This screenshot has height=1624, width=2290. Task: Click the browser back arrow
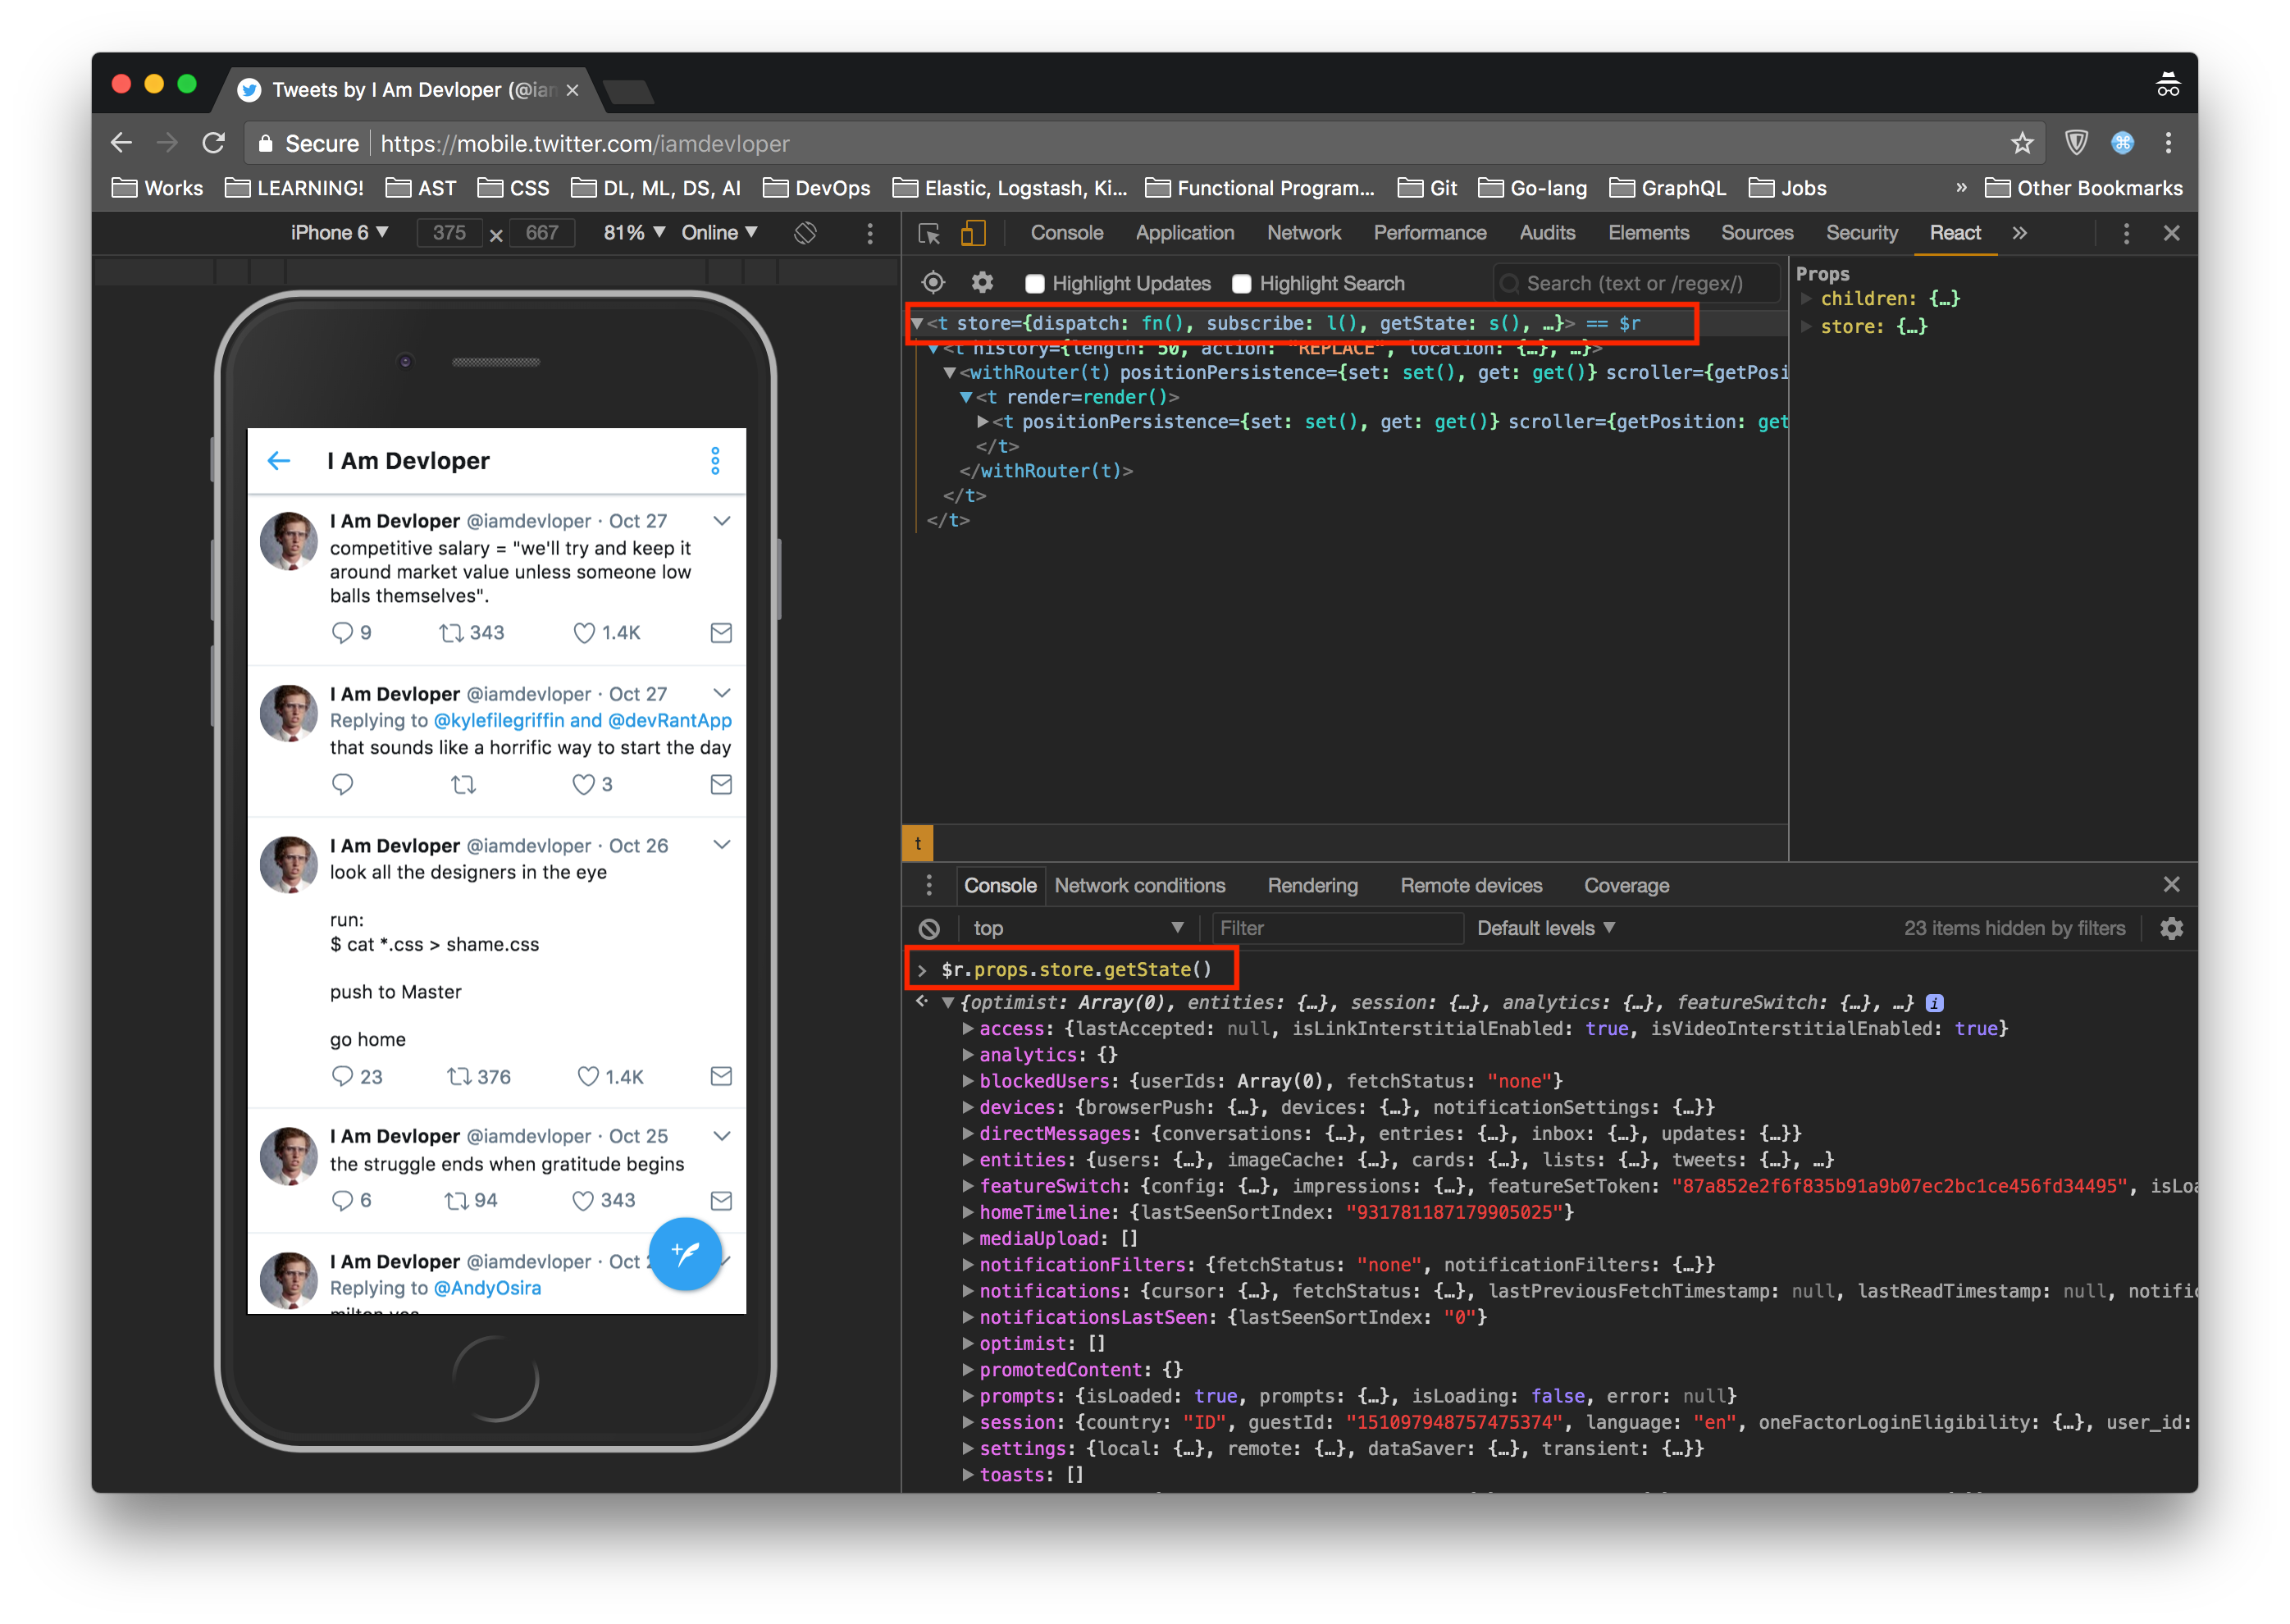point(121,143)
